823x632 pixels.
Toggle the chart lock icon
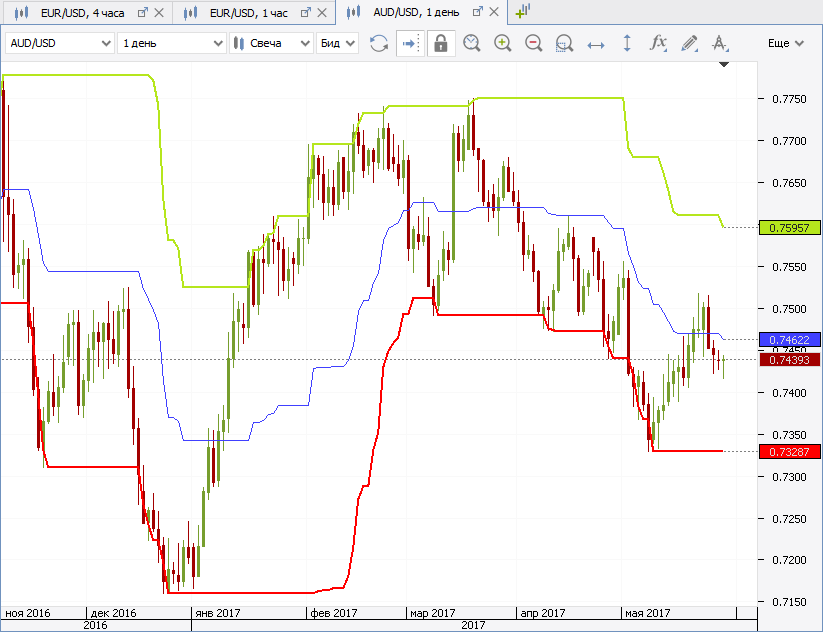441,43
